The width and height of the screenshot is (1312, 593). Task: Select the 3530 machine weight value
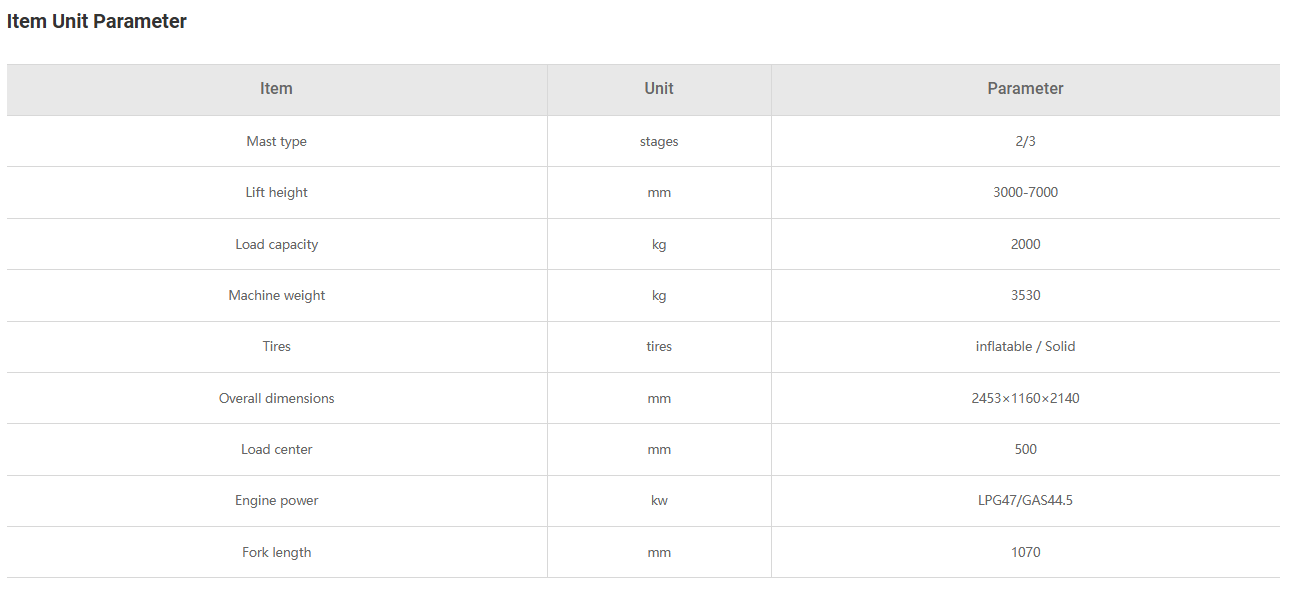click(x=1025, y=295)
